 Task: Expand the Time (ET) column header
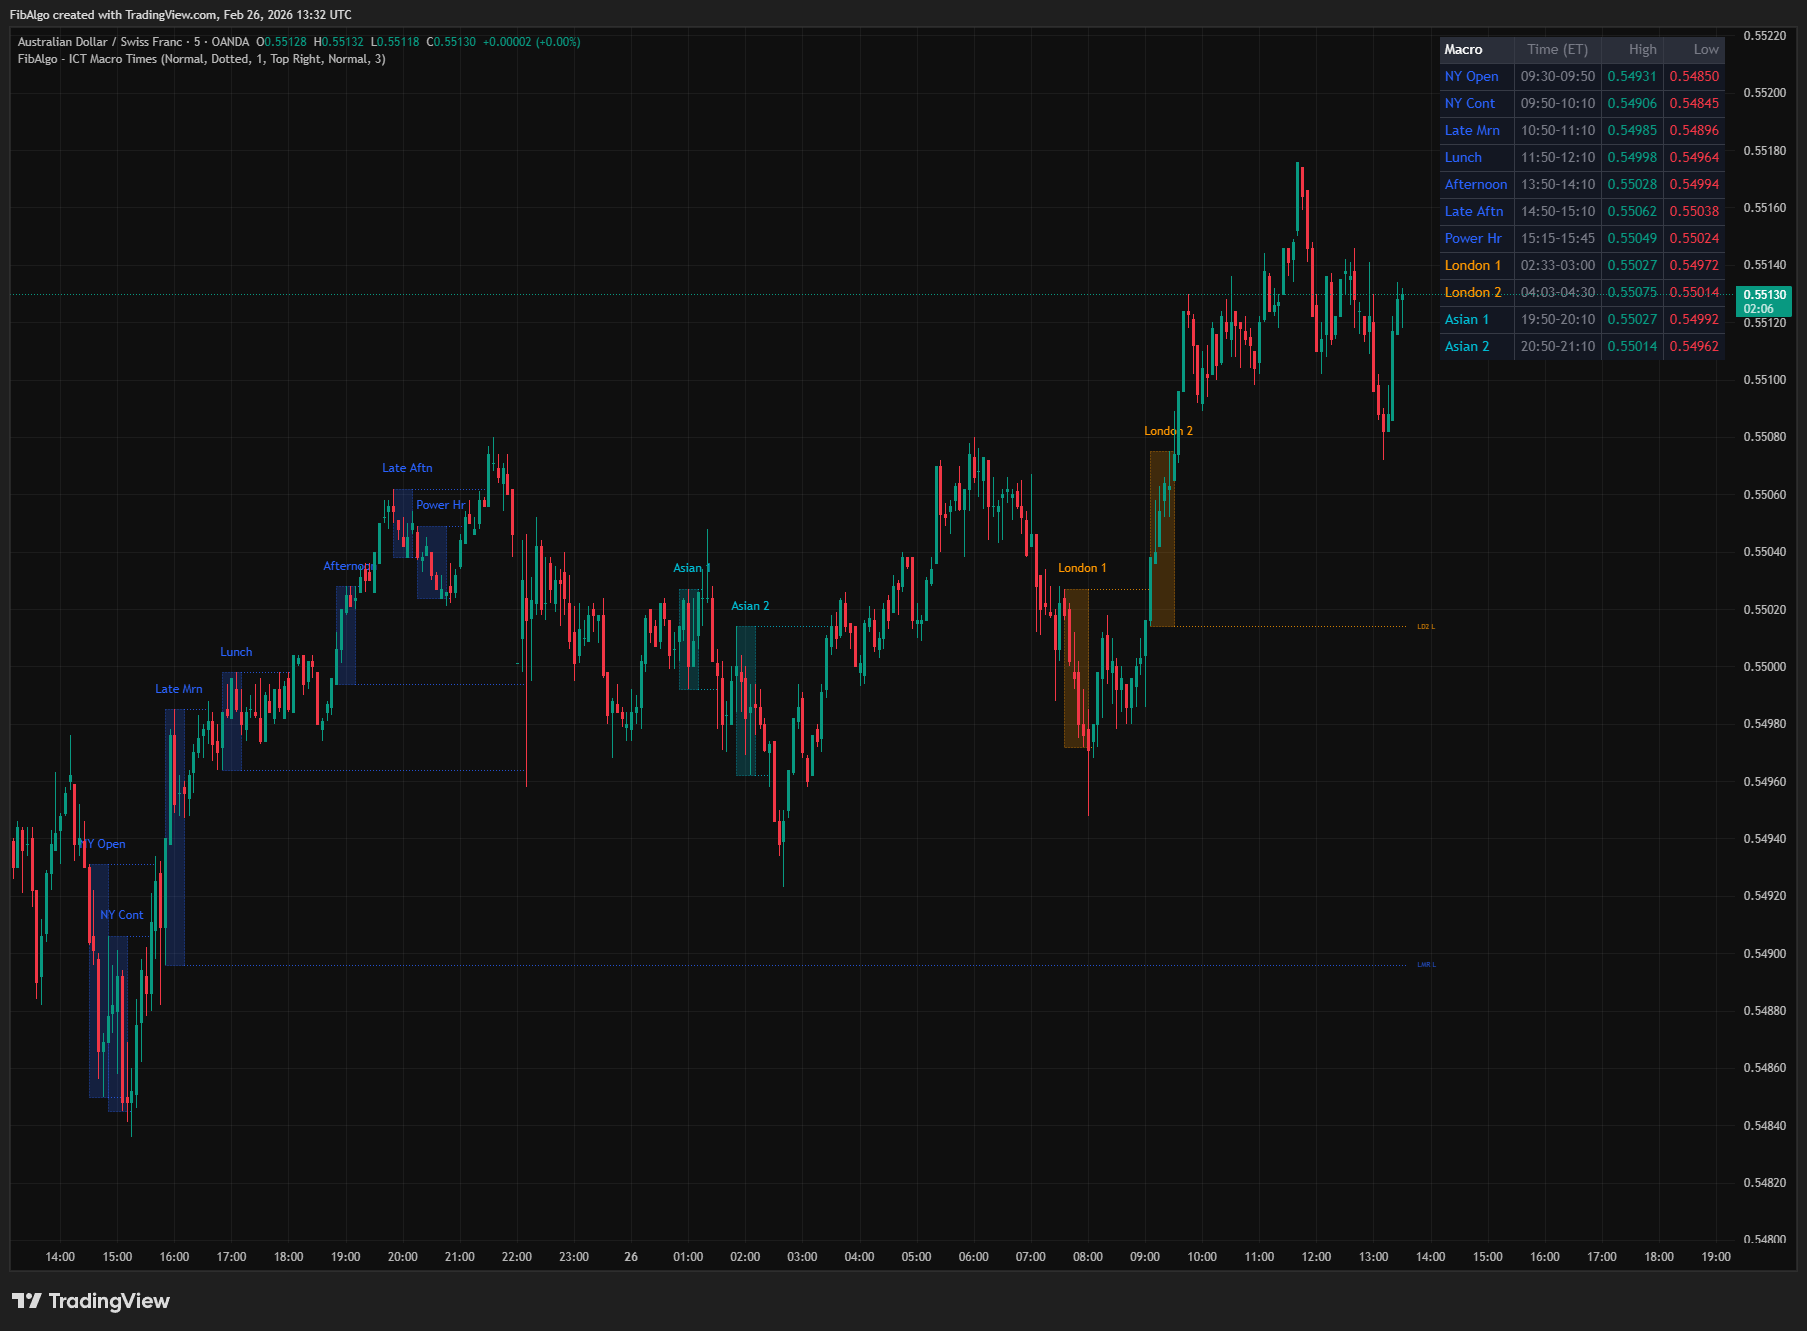coord(1556,49)
